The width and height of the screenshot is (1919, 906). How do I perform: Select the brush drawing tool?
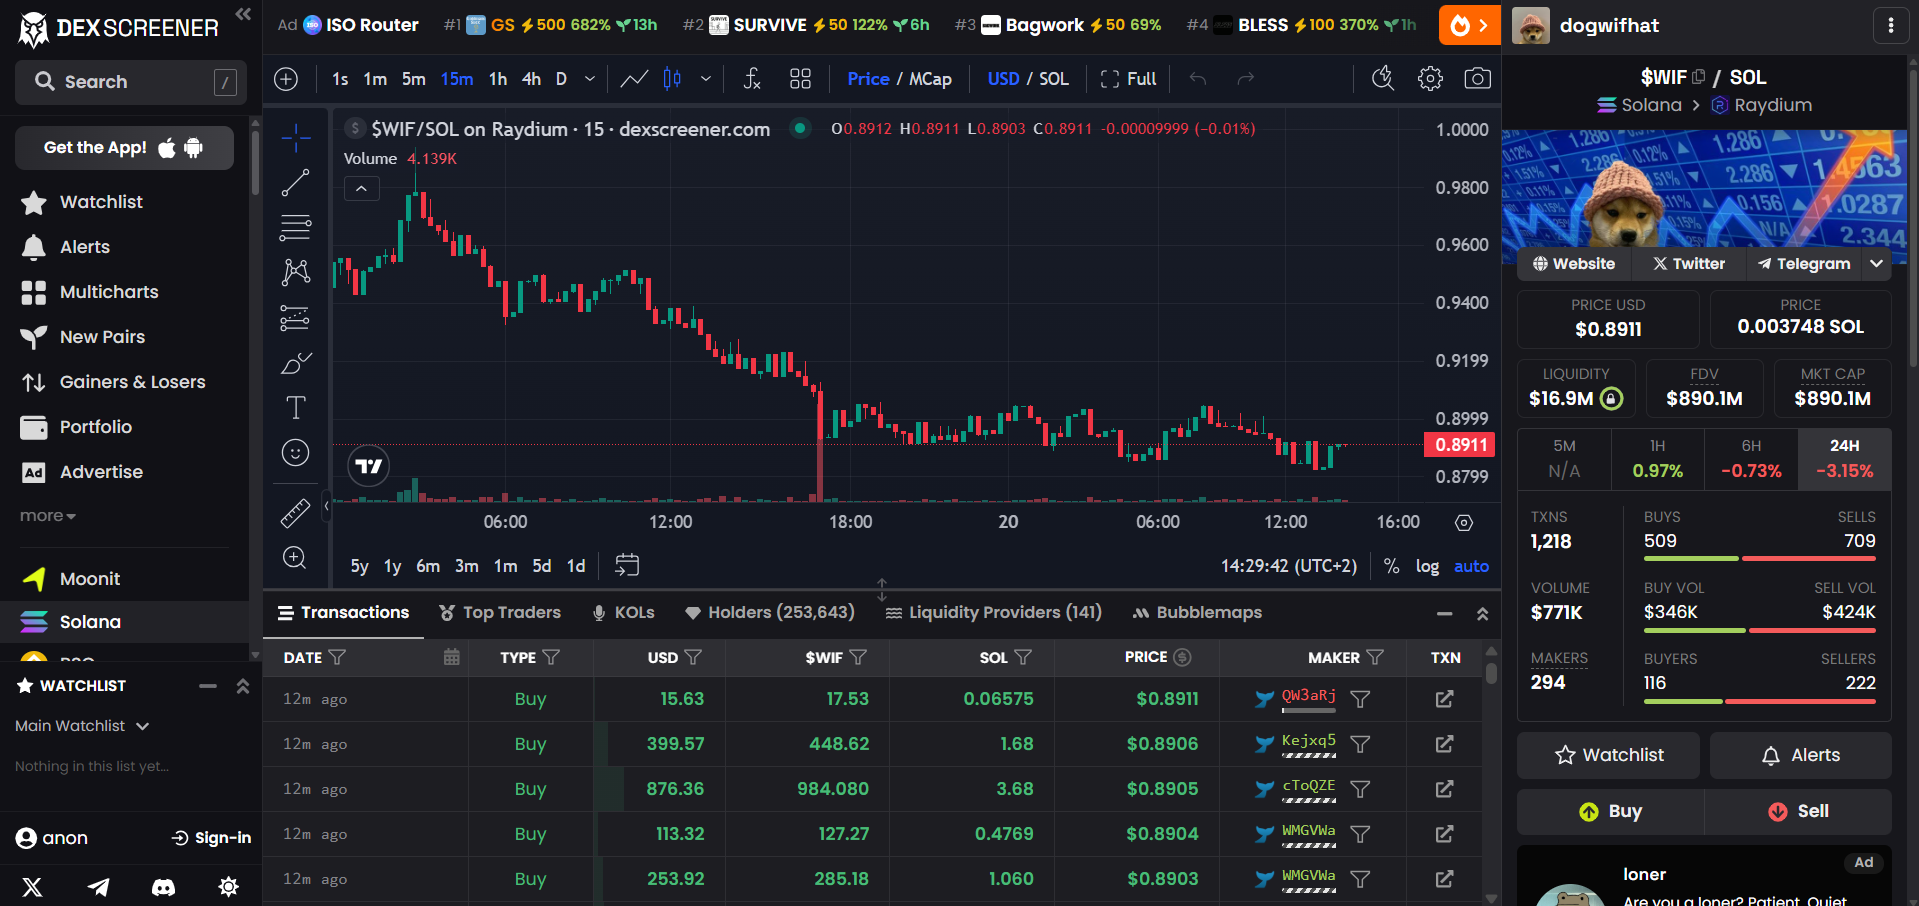click(295, 363)
